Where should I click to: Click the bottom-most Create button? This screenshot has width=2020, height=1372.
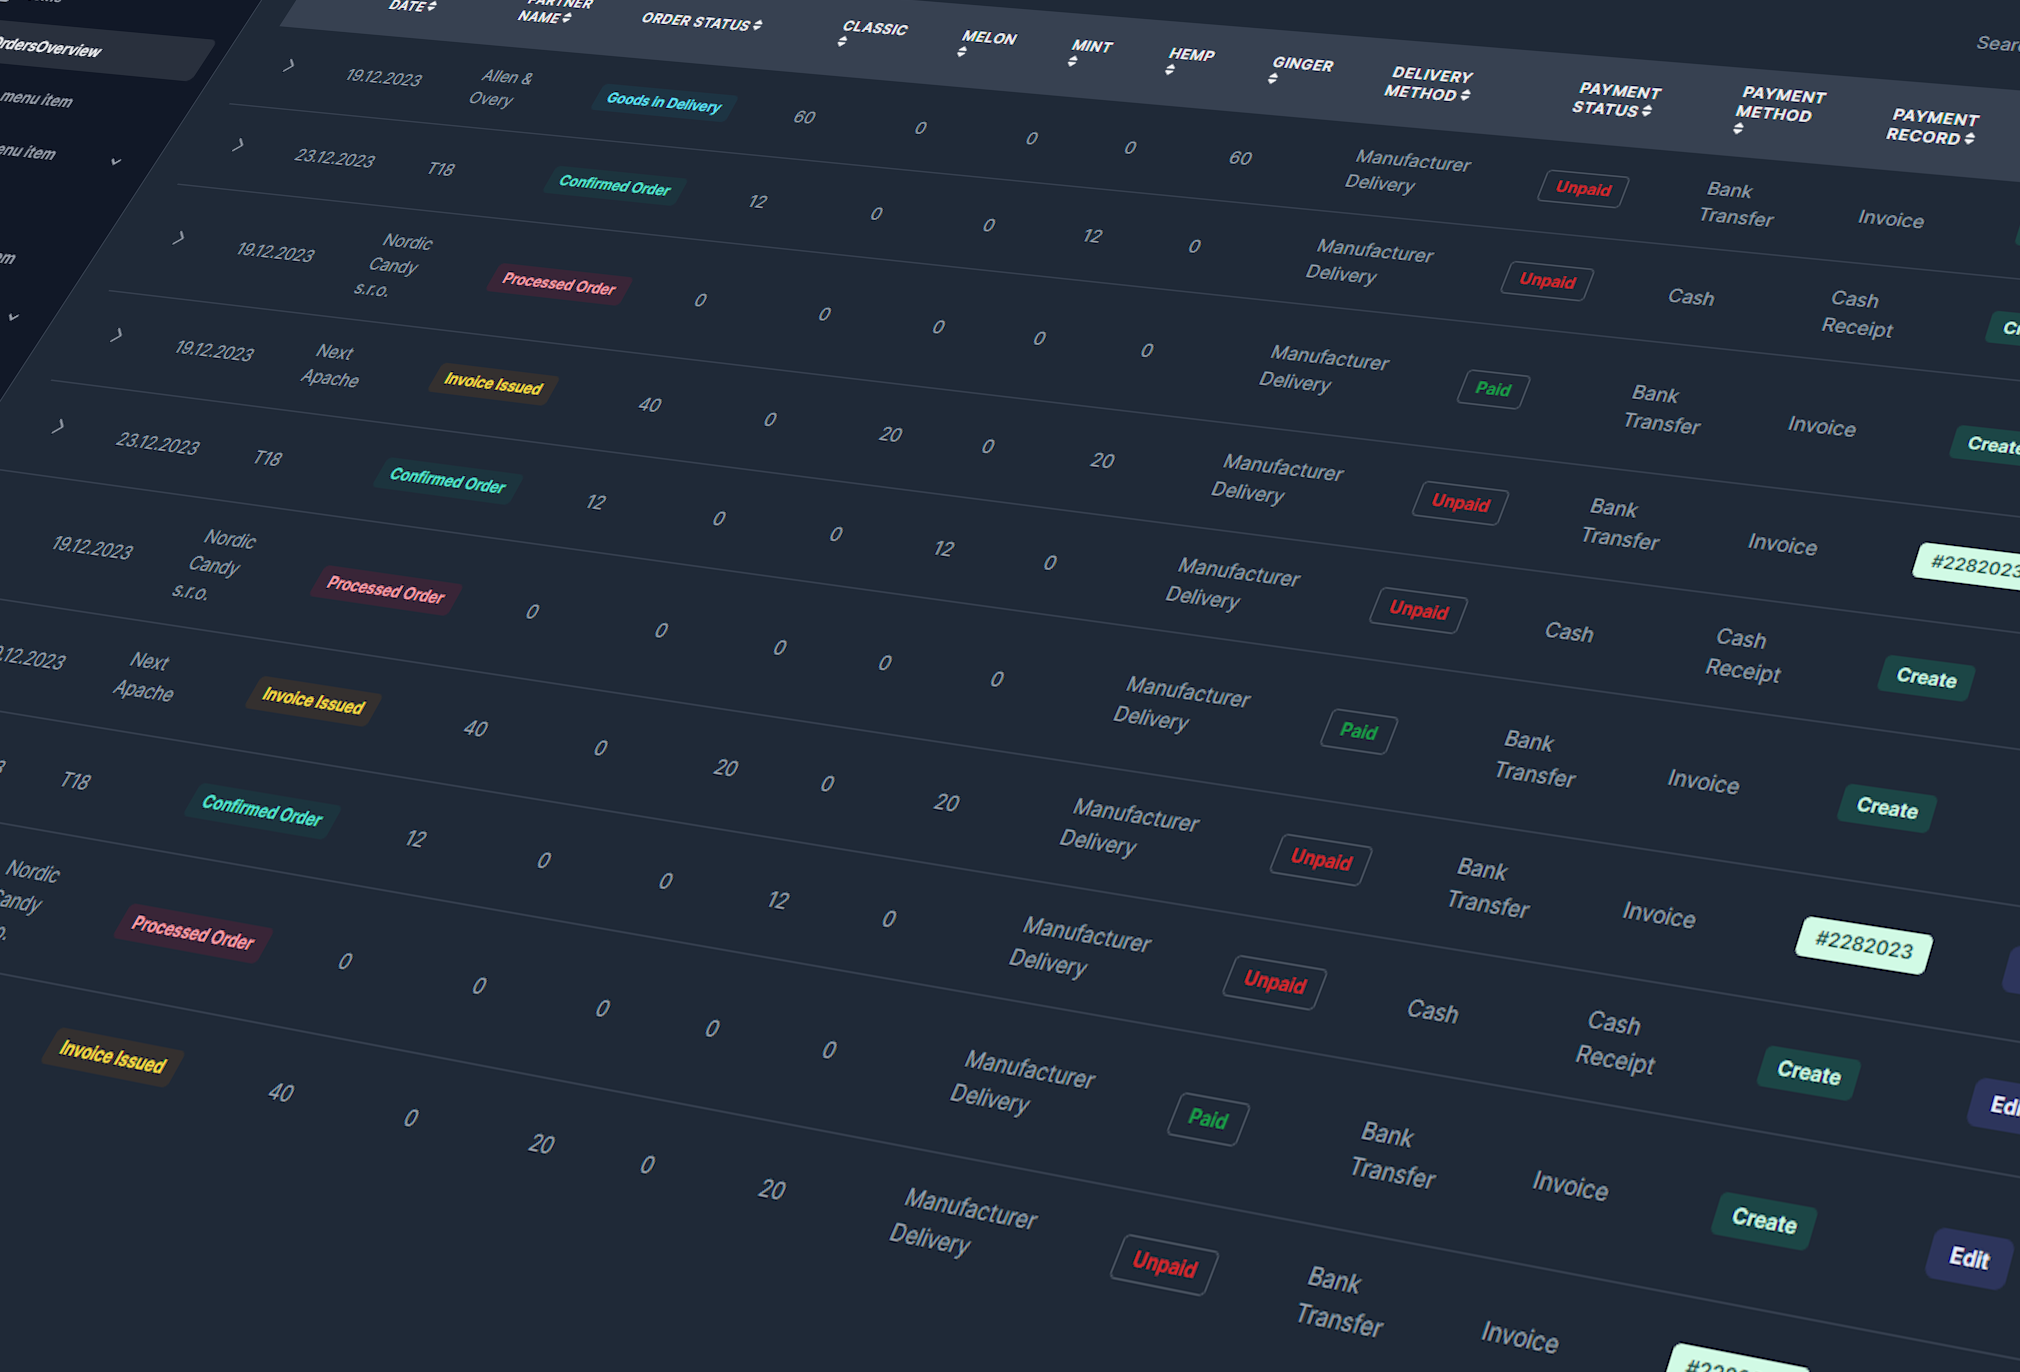coord(1764,1221)
